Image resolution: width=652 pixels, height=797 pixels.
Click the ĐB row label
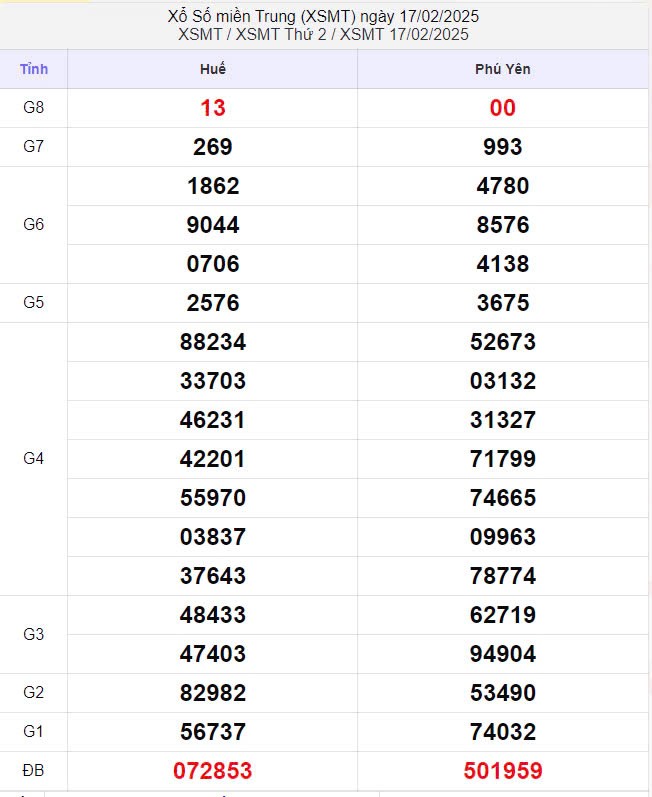pos(33,771)
